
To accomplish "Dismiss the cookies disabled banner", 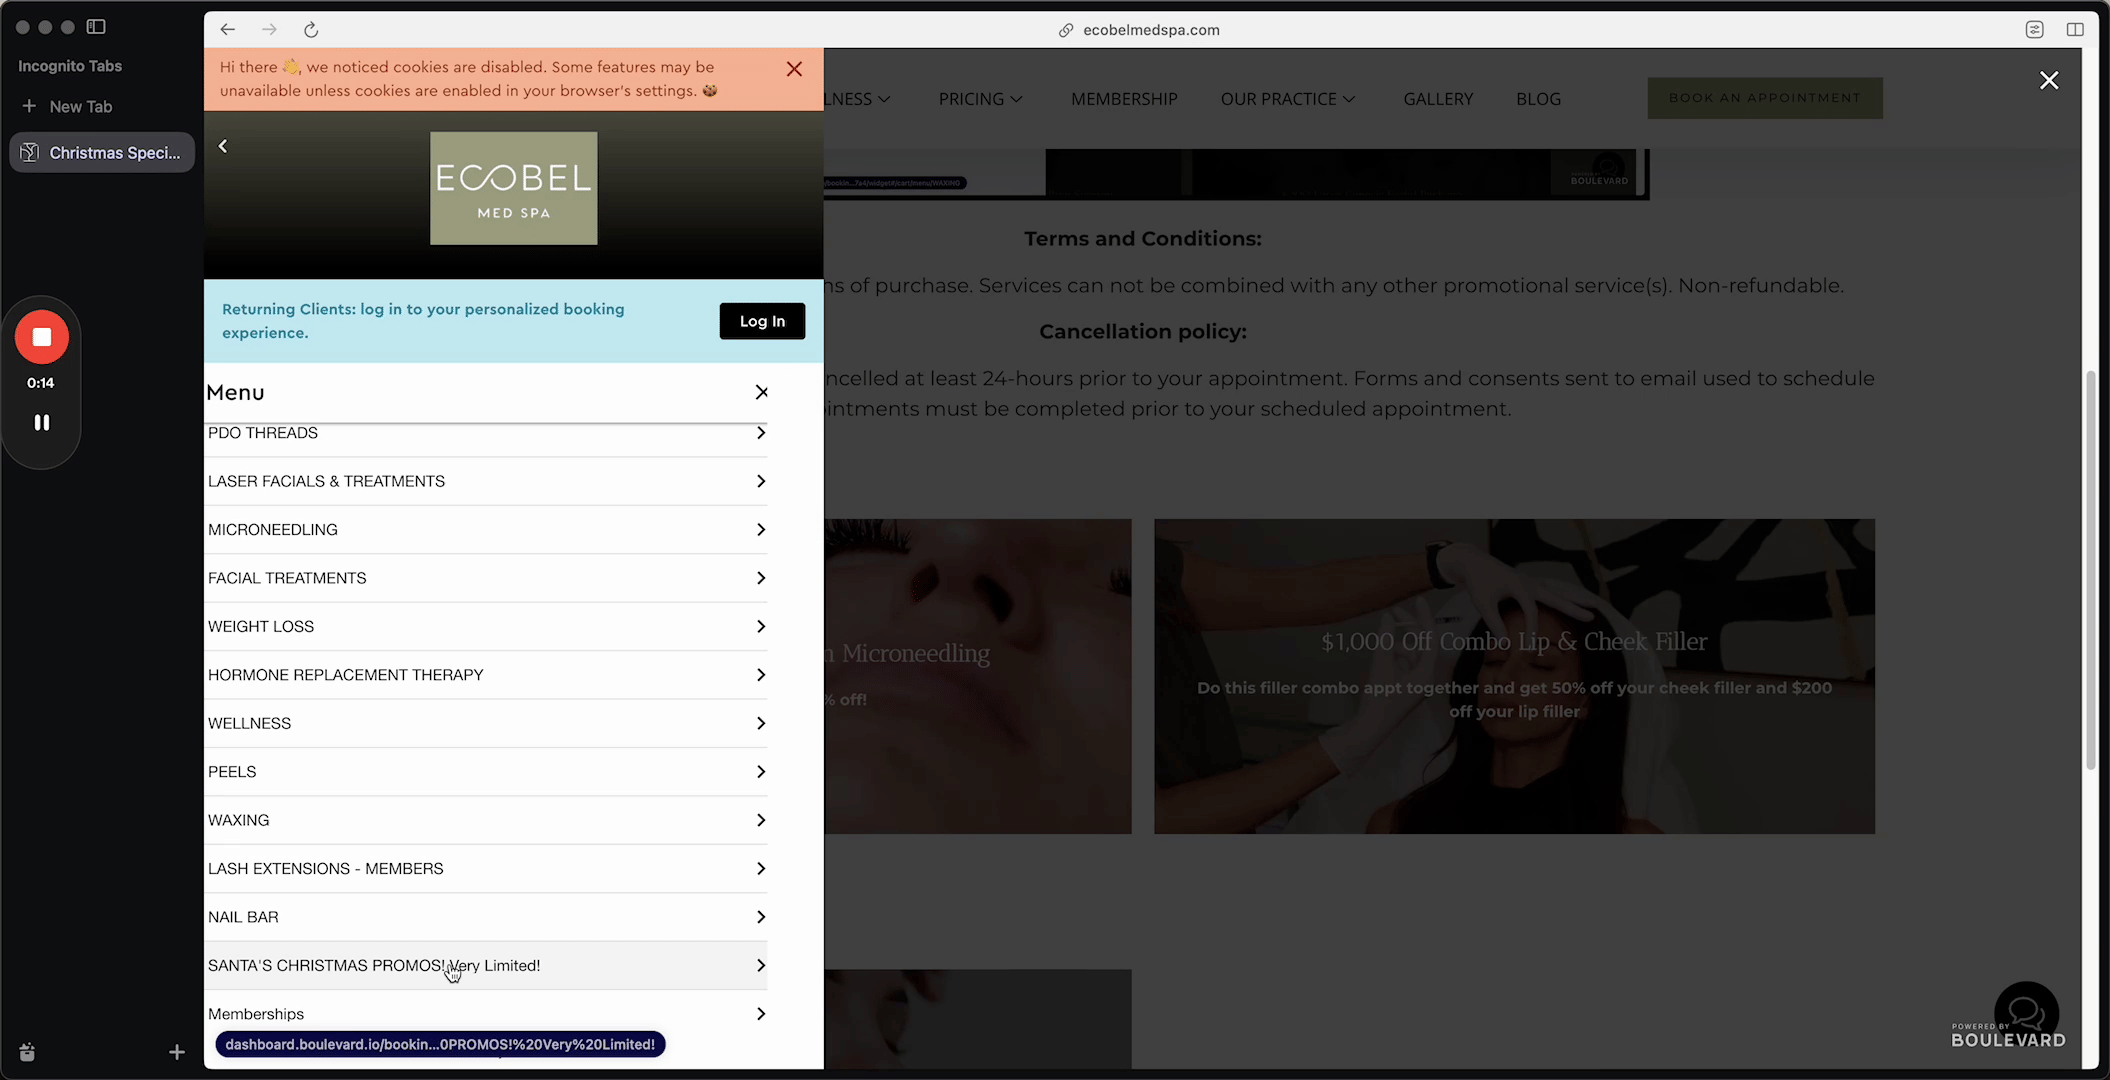I will 794,69.
